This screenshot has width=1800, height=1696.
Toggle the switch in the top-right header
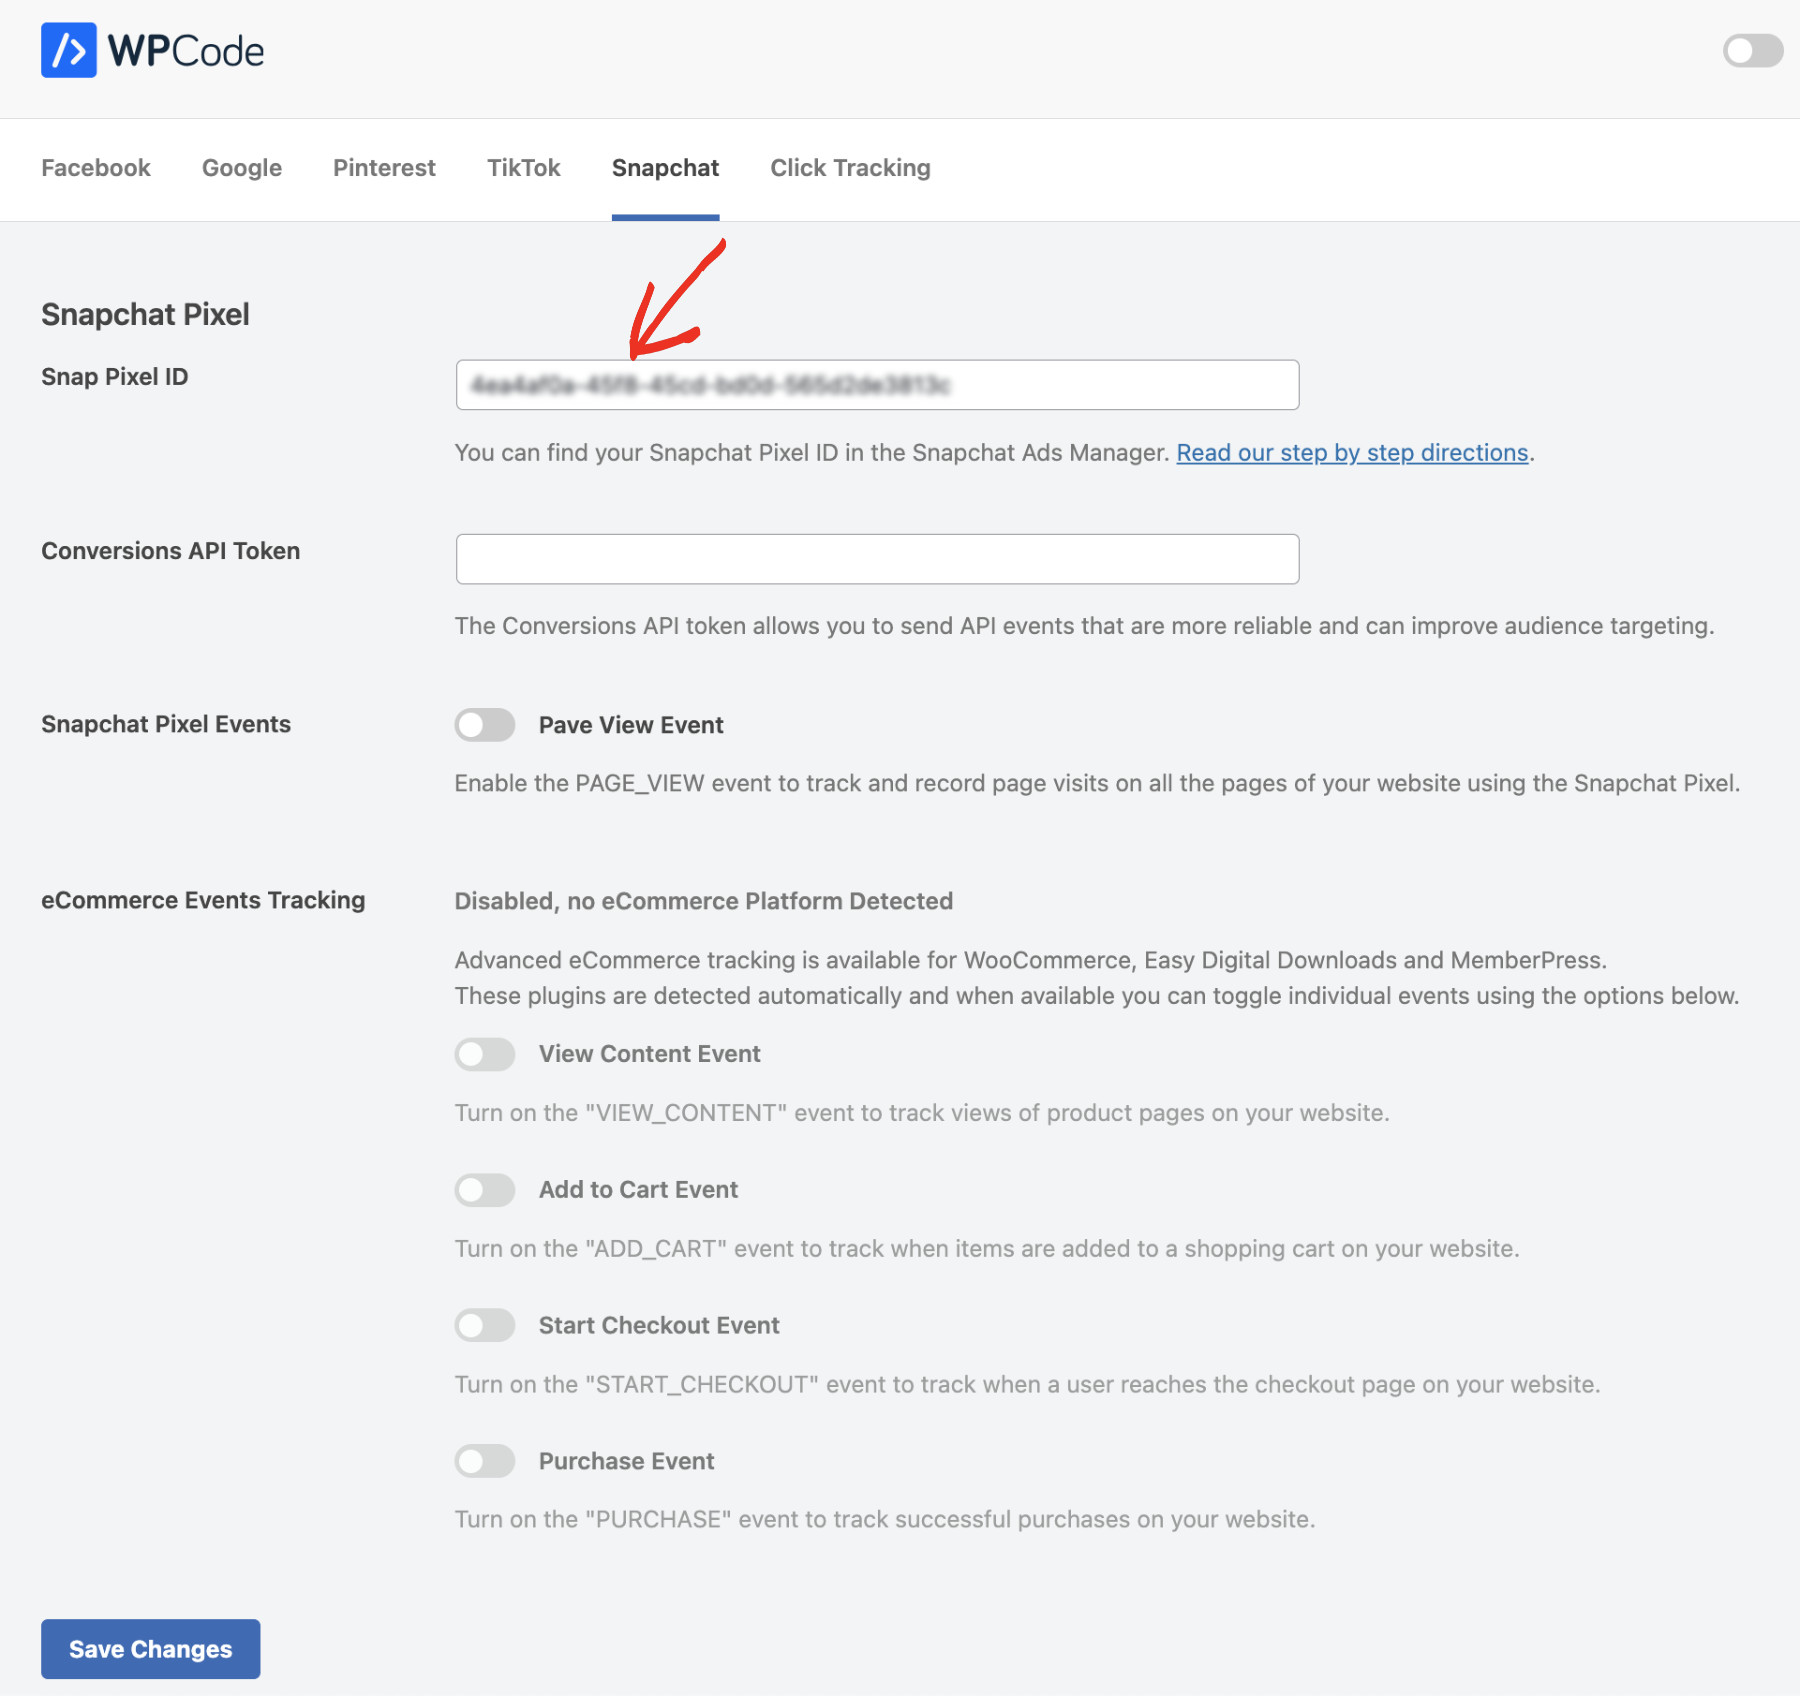click(x=1752, y=51)
